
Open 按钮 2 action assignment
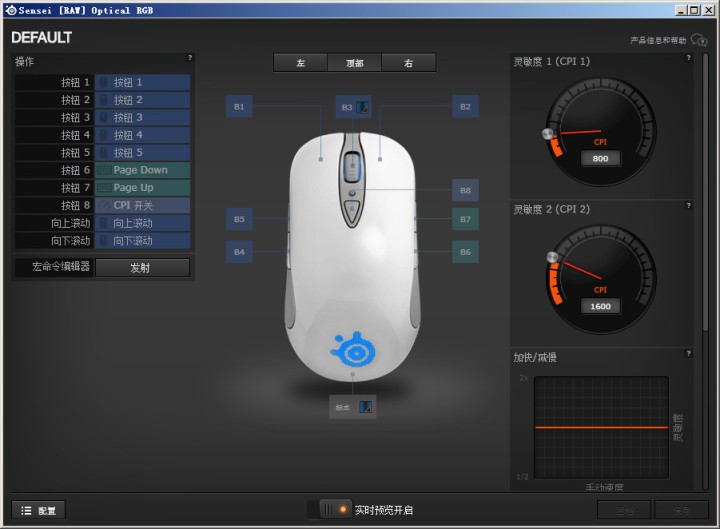tap(142, 100)
